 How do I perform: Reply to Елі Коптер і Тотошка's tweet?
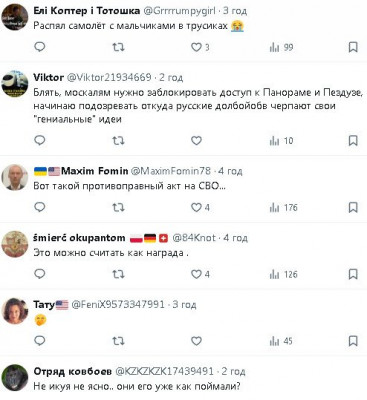(x=40, y=47)
